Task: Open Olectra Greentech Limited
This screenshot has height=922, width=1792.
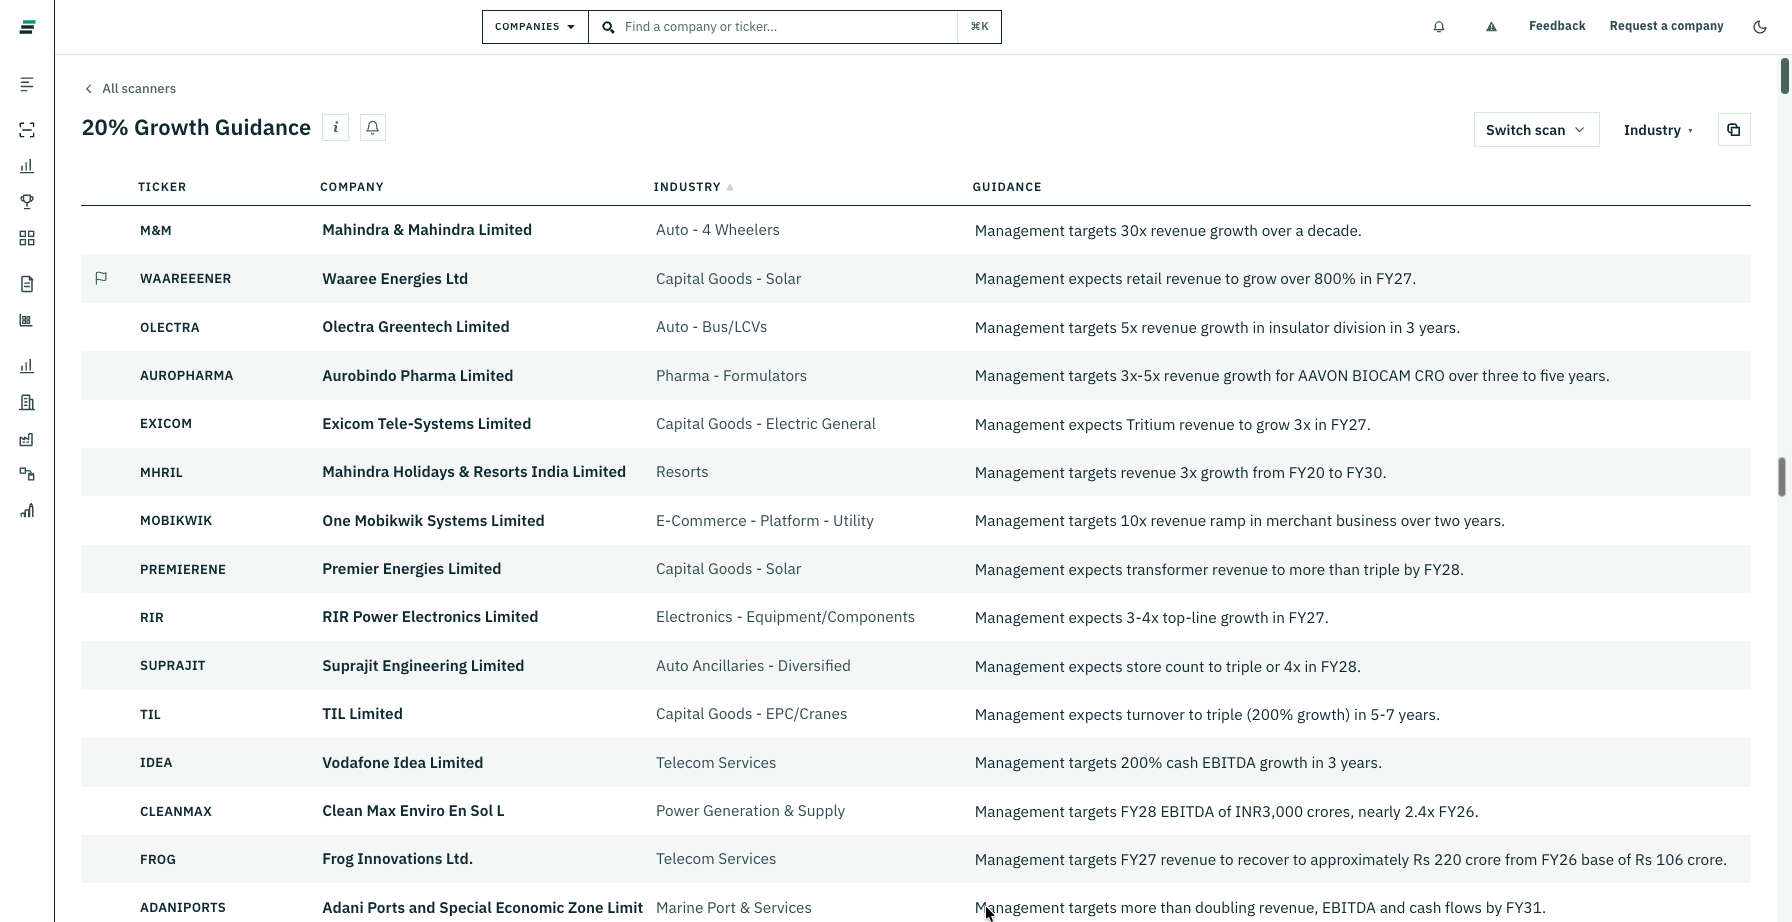Action: 416,327
